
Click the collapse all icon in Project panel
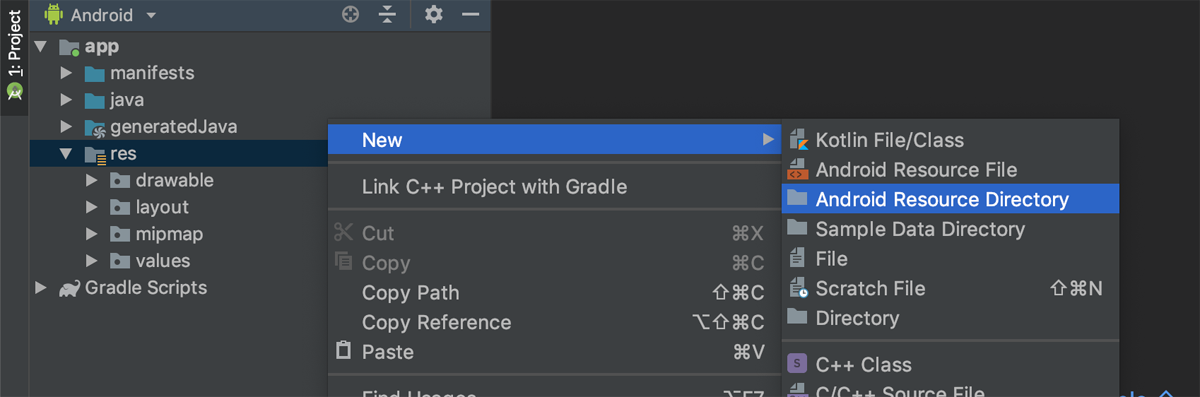point(388,15)
